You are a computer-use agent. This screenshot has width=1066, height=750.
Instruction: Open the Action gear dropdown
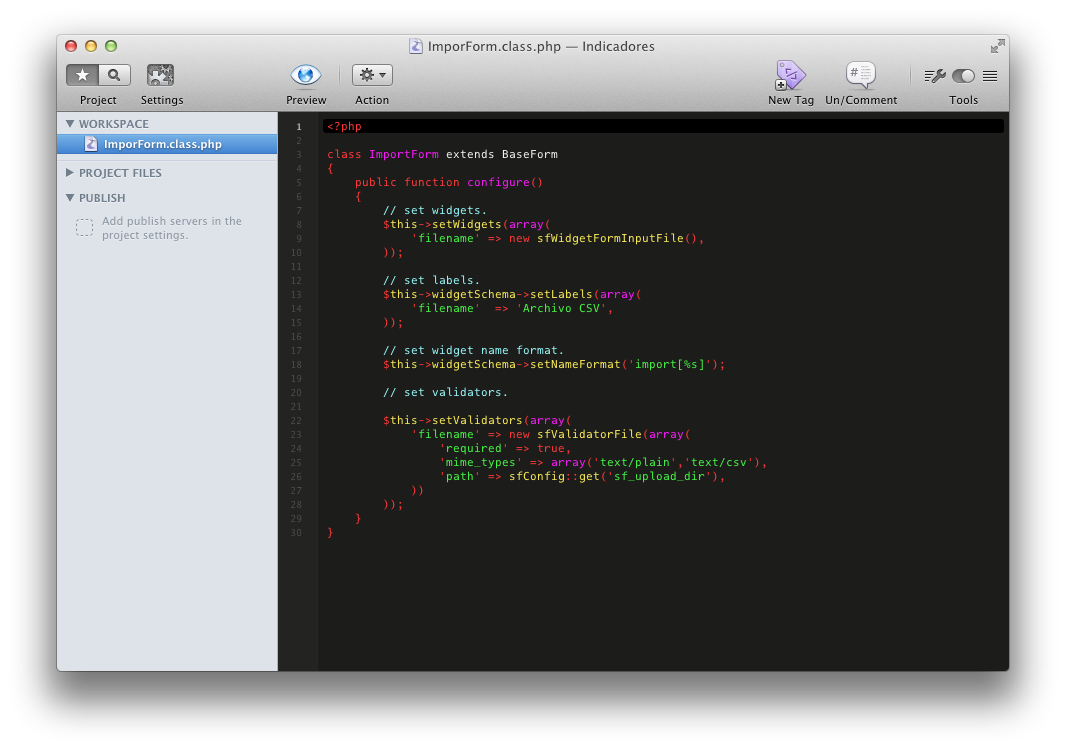pos(372,75)
